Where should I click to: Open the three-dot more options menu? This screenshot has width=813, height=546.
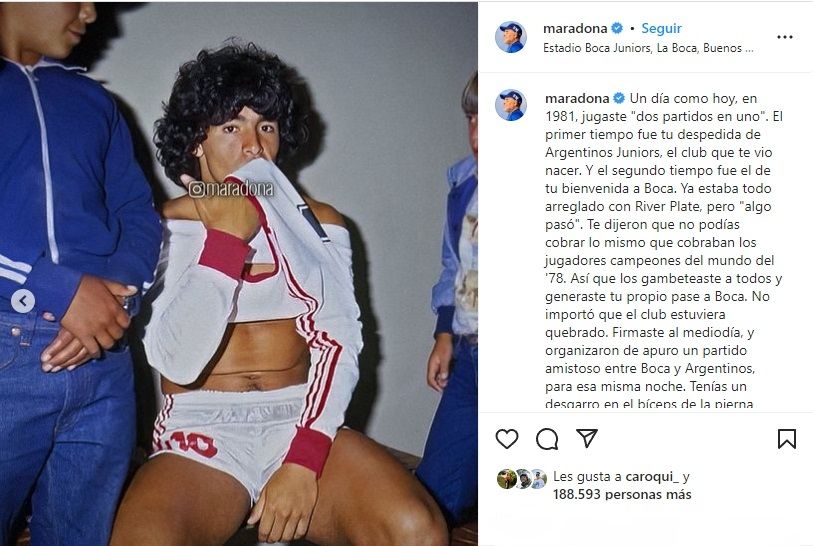784,37
